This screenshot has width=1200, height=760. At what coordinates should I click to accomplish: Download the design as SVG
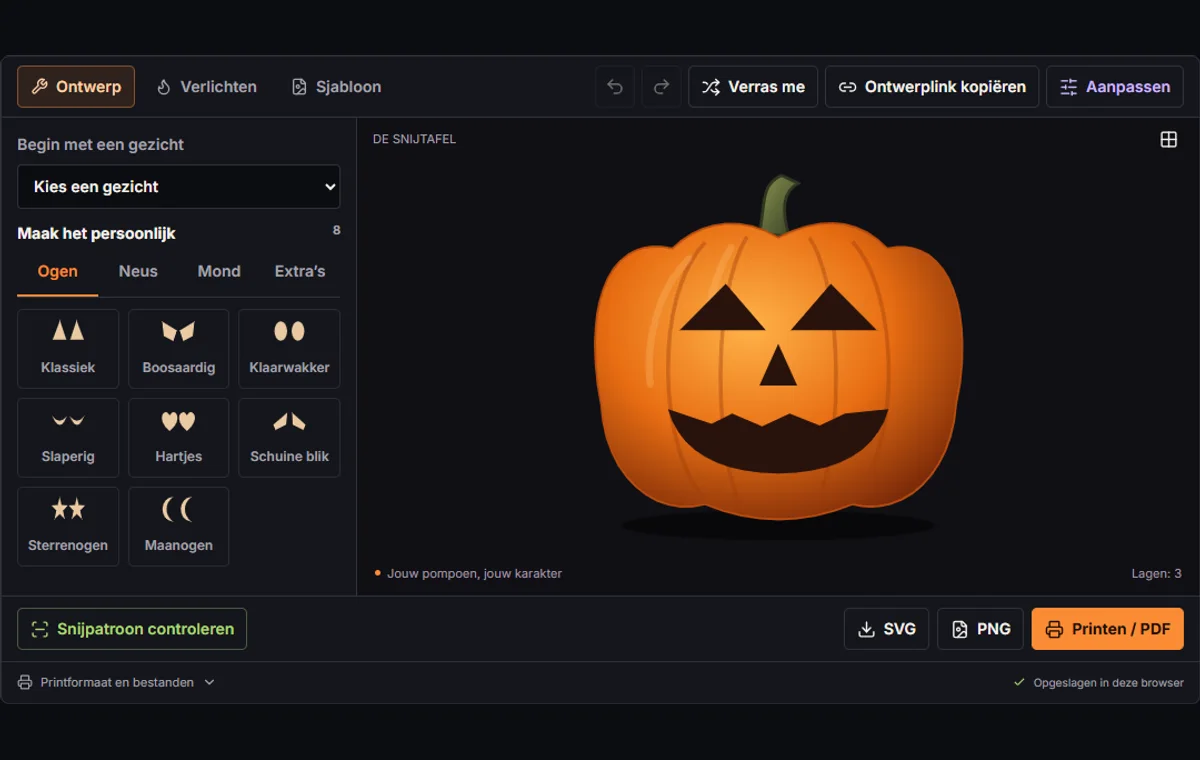(887, 629)
